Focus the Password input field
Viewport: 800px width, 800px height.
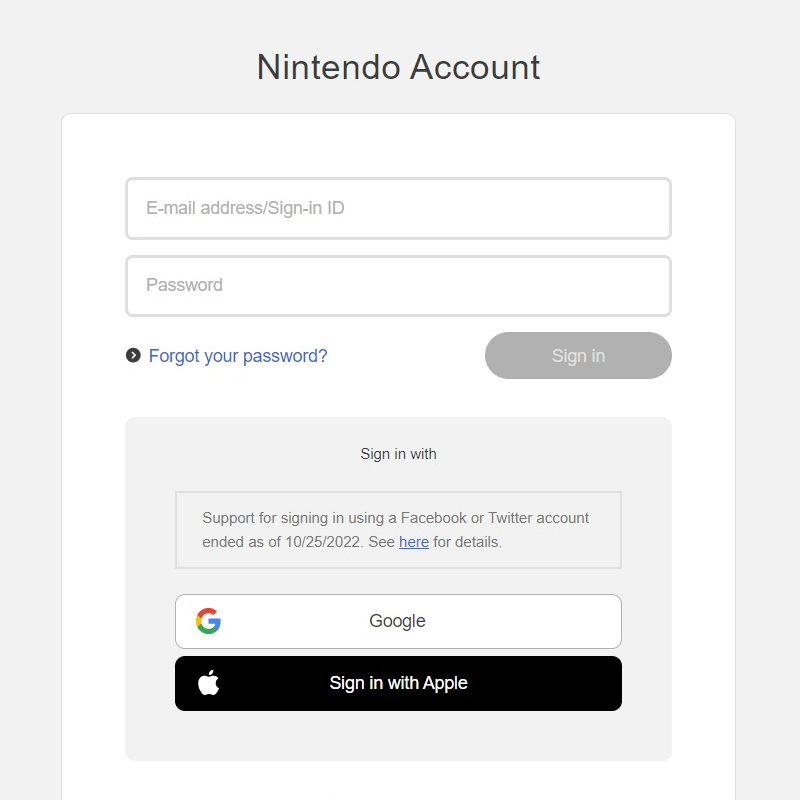(398, 286)
